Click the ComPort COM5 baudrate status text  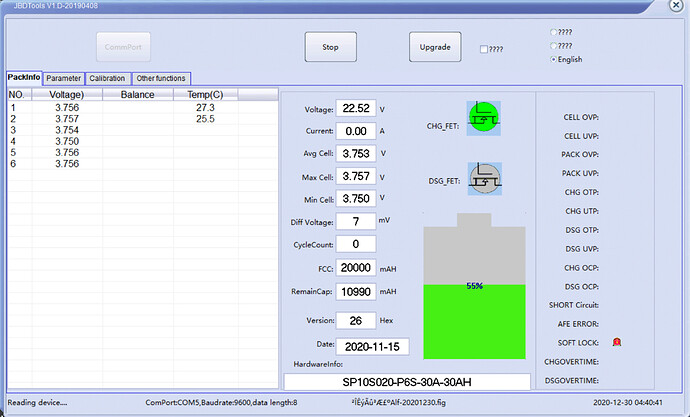tap(221, 402)
